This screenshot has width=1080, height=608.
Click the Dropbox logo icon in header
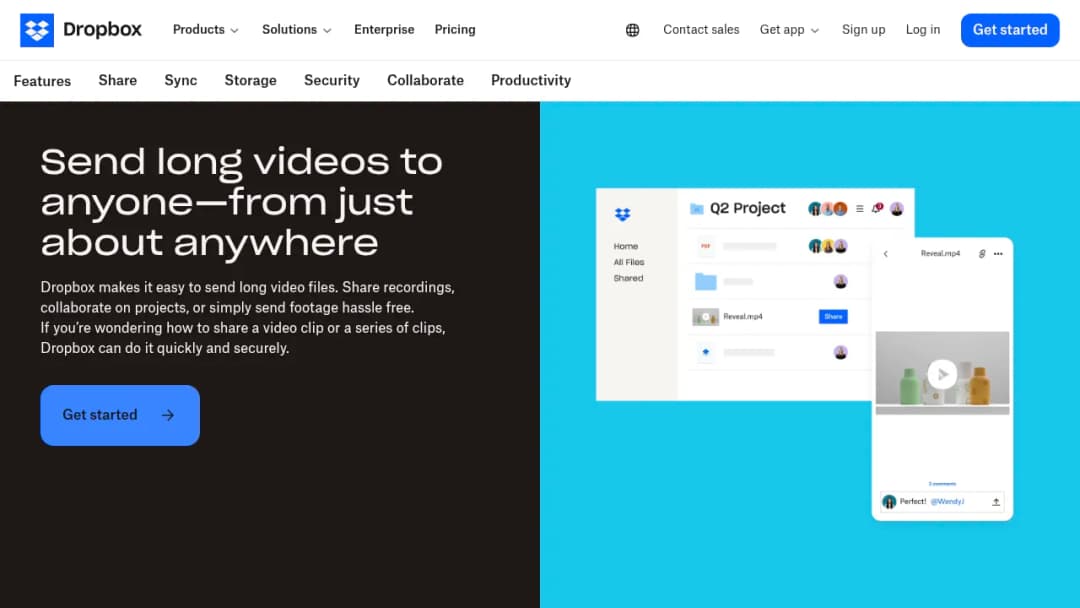coord(37,30)
